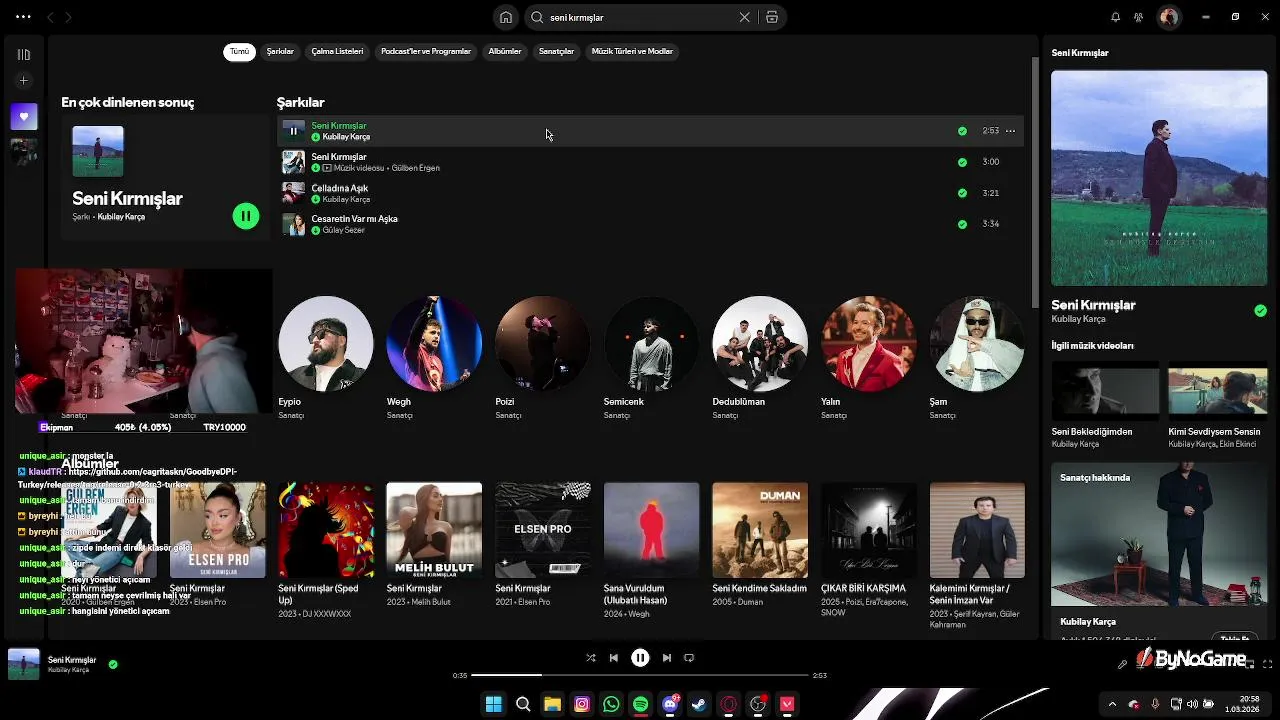Expand hidden system tray icons chevron

tap(1112, 704)
